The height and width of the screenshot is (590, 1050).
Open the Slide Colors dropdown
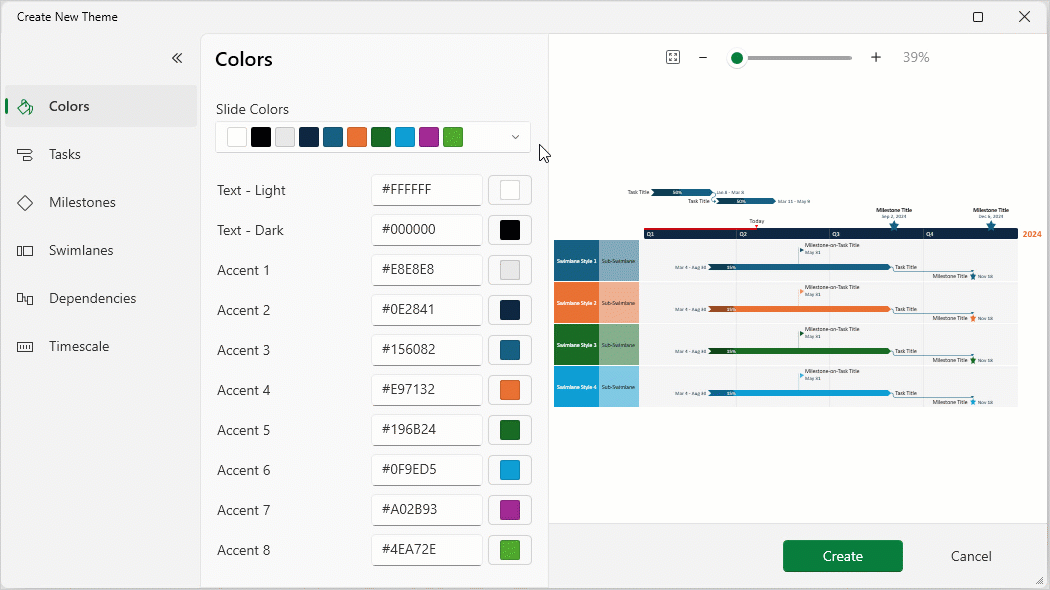pyautogui.click(x=515, y=136)
